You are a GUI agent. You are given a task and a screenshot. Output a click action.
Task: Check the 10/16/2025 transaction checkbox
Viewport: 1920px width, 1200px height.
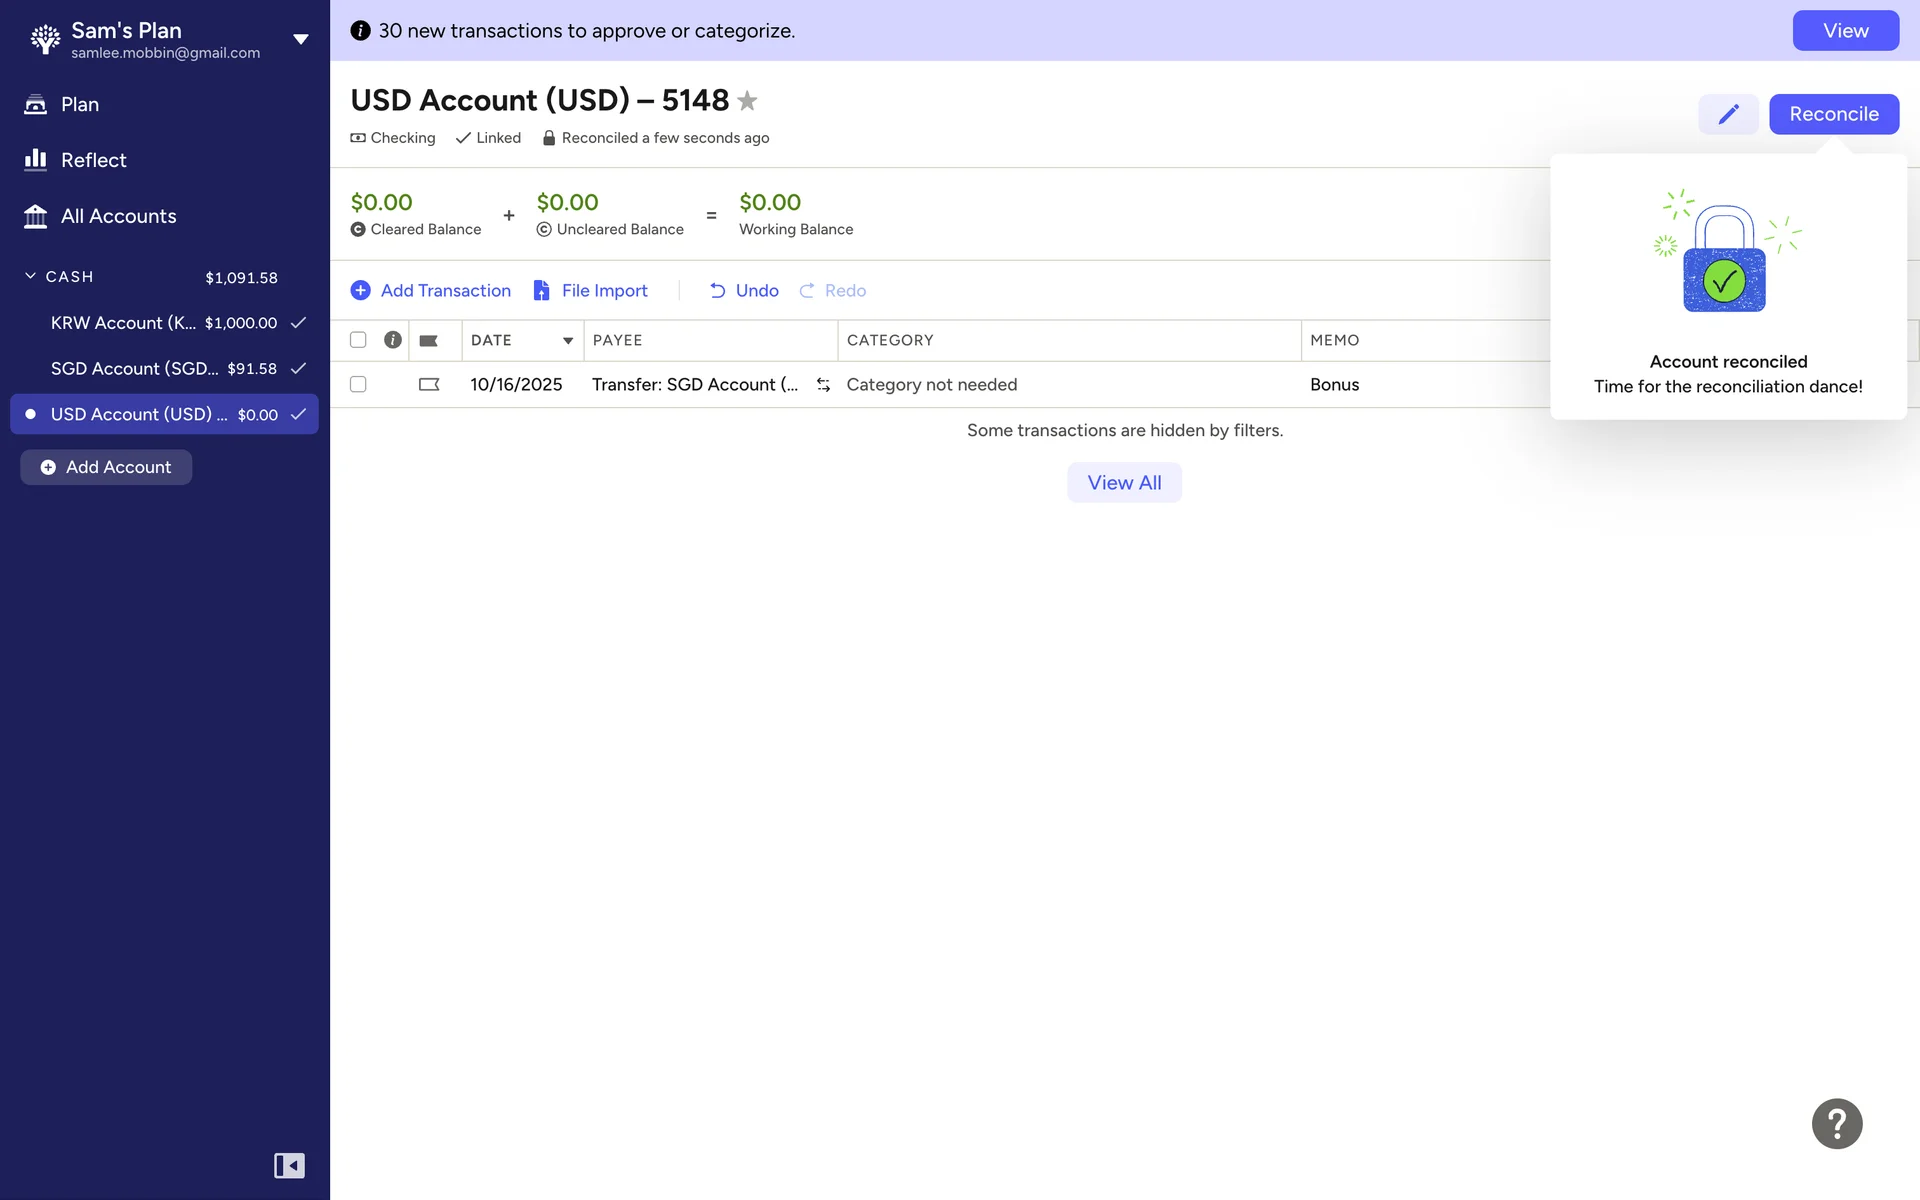point(358,385)
